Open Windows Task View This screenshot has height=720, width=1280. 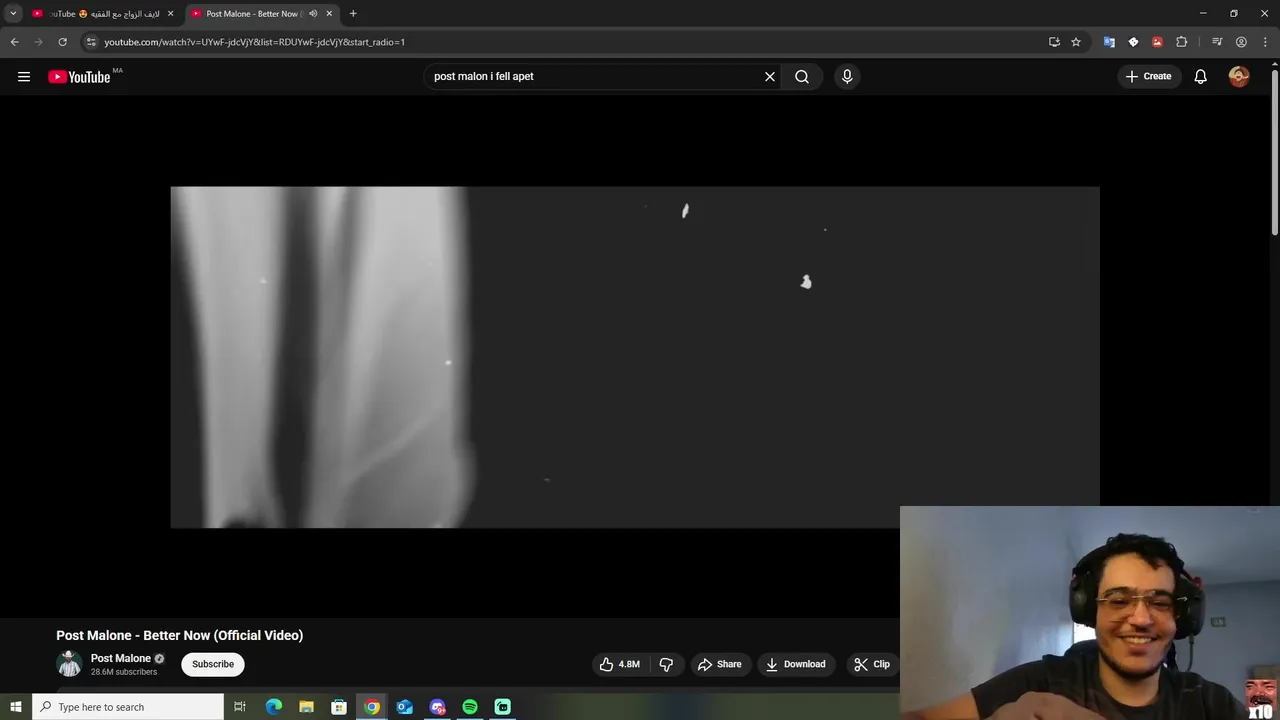tap(240, 707)
